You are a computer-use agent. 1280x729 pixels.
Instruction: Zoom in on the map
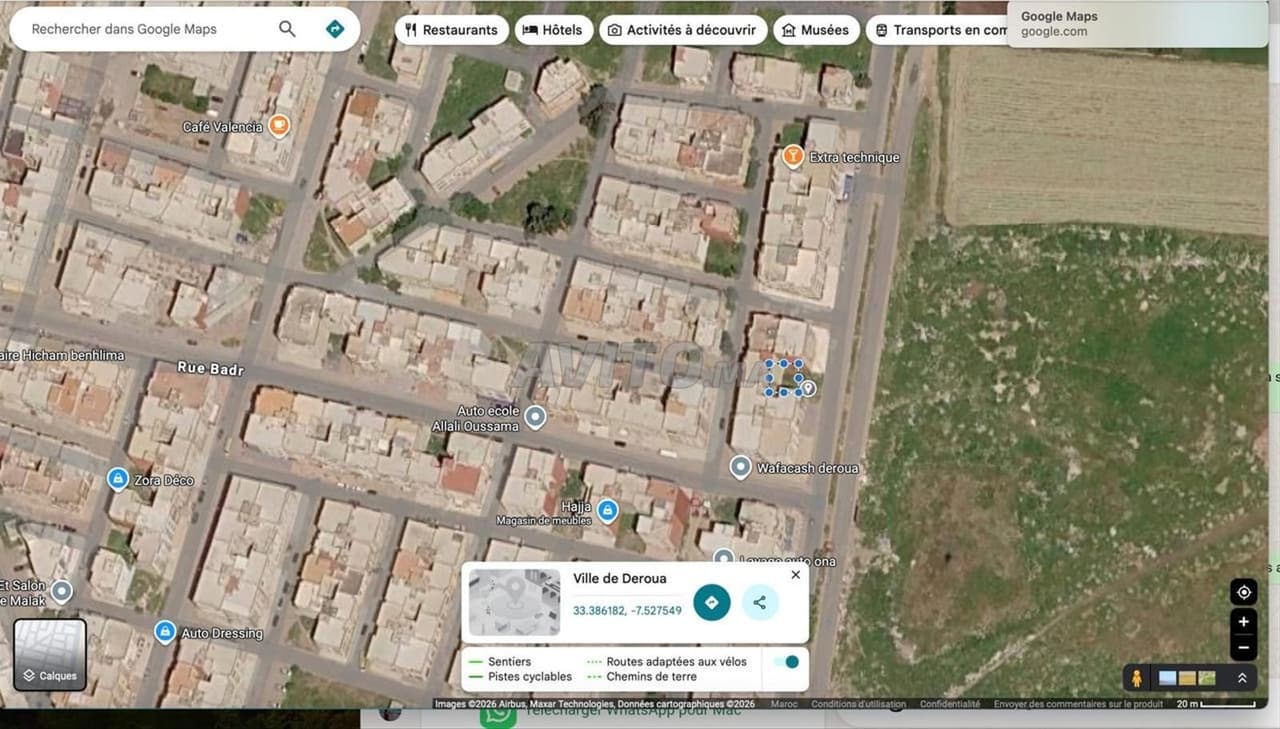pyautogui.click(x=1244, y=621)
